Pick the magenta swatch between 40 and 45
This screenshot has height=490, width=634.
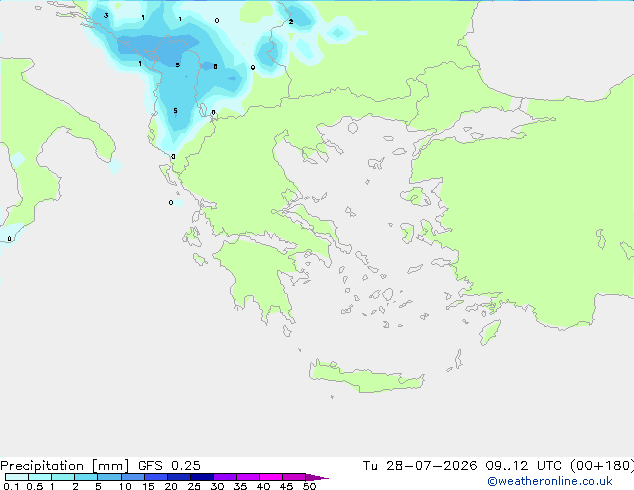(x=271, y=477)
